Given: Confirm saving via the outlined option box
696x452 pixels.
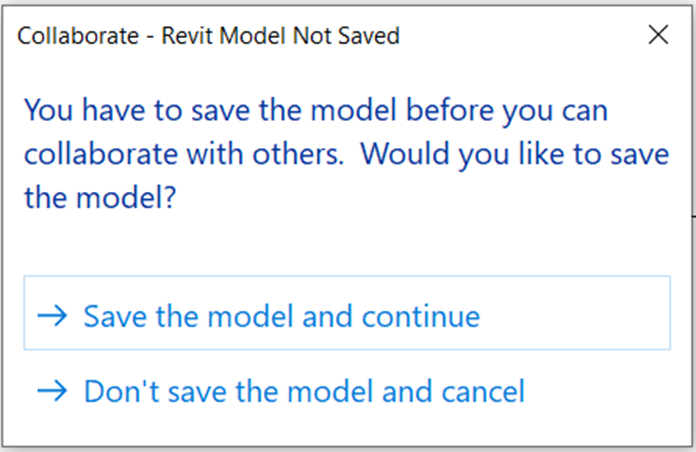Looking at the screenshot, I should pos(347,313).
